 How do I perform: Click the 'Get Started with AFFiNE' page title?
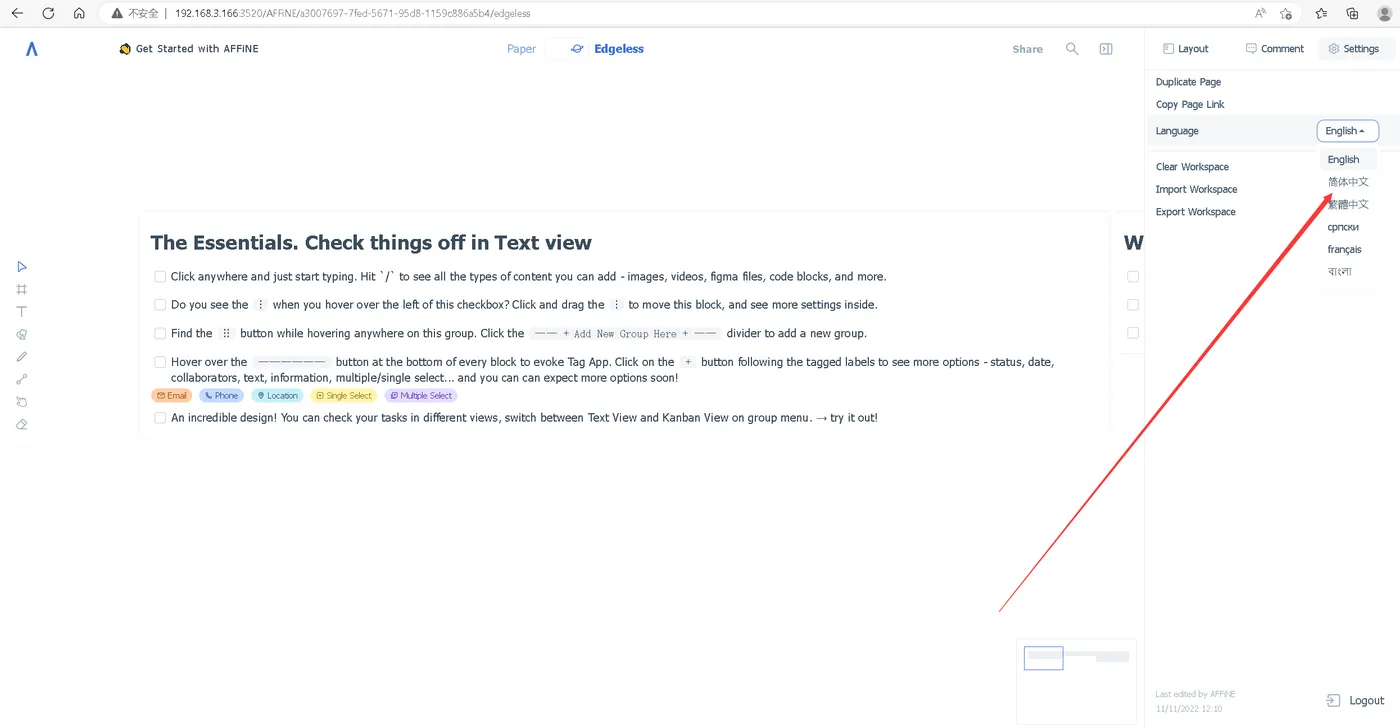click(x=197, y=49)
